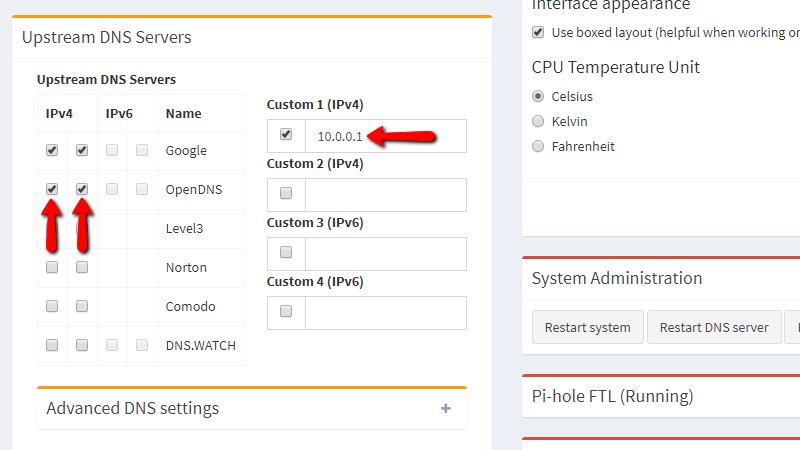The image size is (800, 450).
Task: Select the Fahrenheit temperature unit
Action: [x=538, y=146]
